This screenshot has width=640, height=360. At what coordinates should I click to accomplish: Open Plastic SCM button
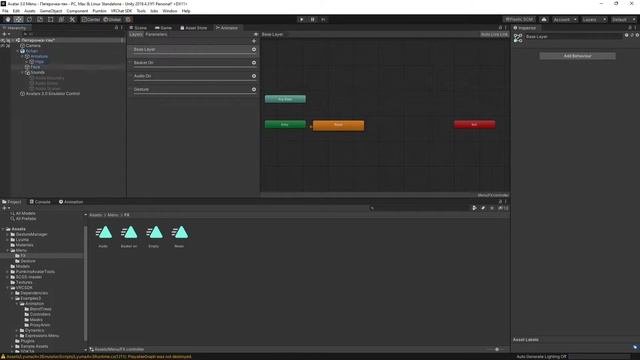point(519,19)
